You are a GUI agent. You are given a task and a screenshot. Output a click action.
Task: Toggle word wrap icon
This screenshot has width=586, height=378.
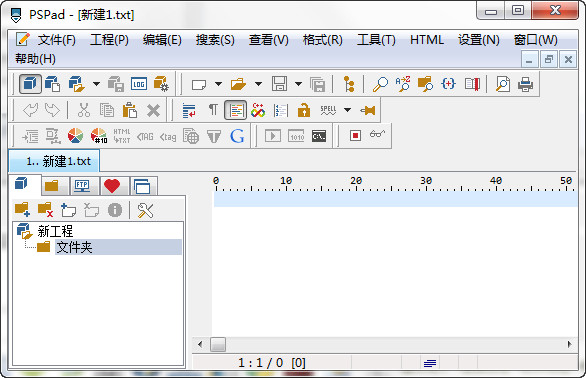(189, 111)
